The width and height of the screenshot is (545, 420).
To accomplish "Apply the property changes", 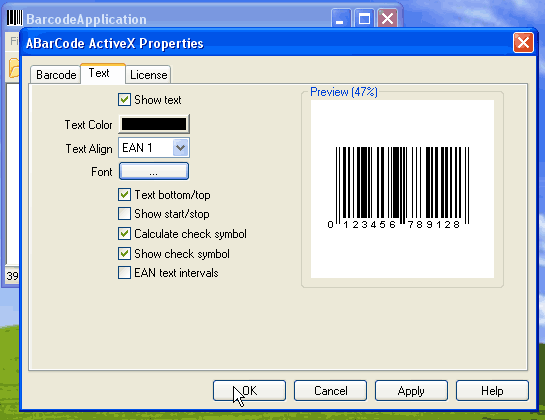I will tap(411, 390).
